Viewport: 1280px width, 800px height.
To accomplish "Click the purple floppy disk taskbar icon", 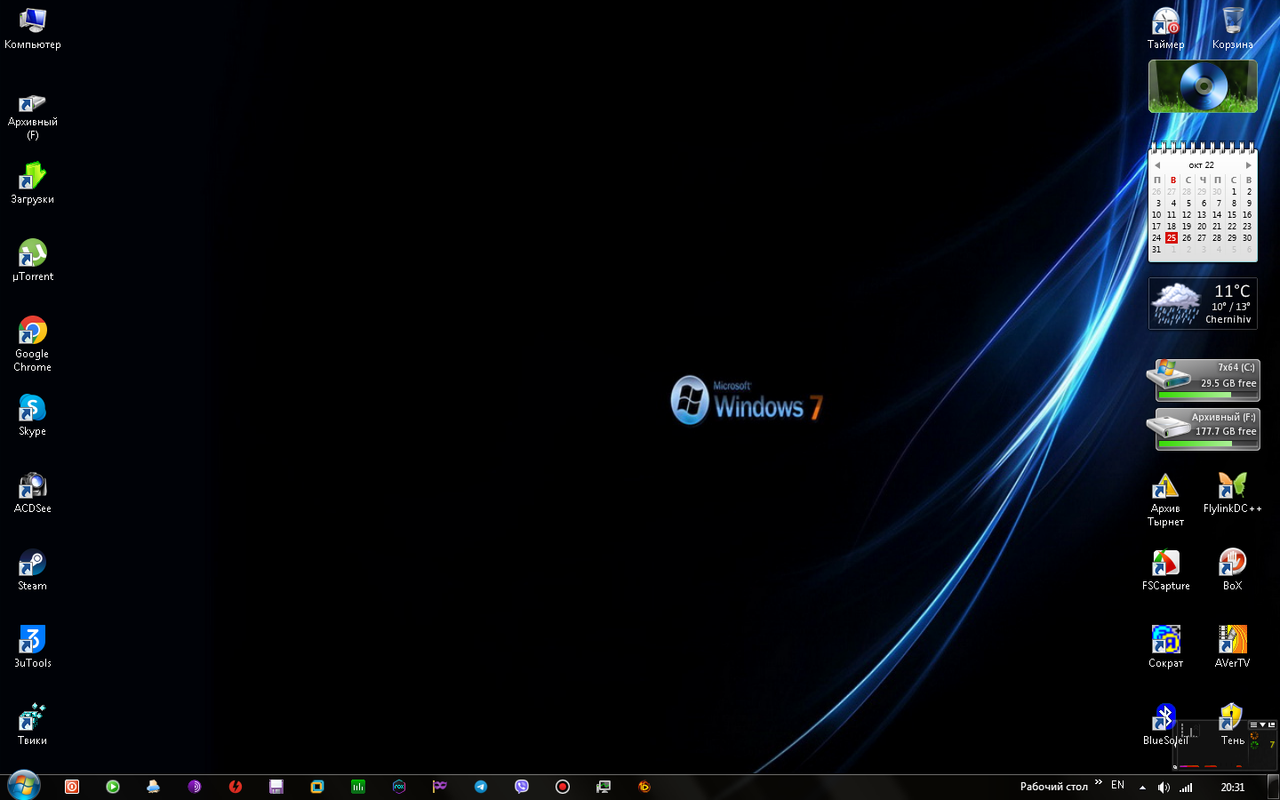I will (276, 787).
